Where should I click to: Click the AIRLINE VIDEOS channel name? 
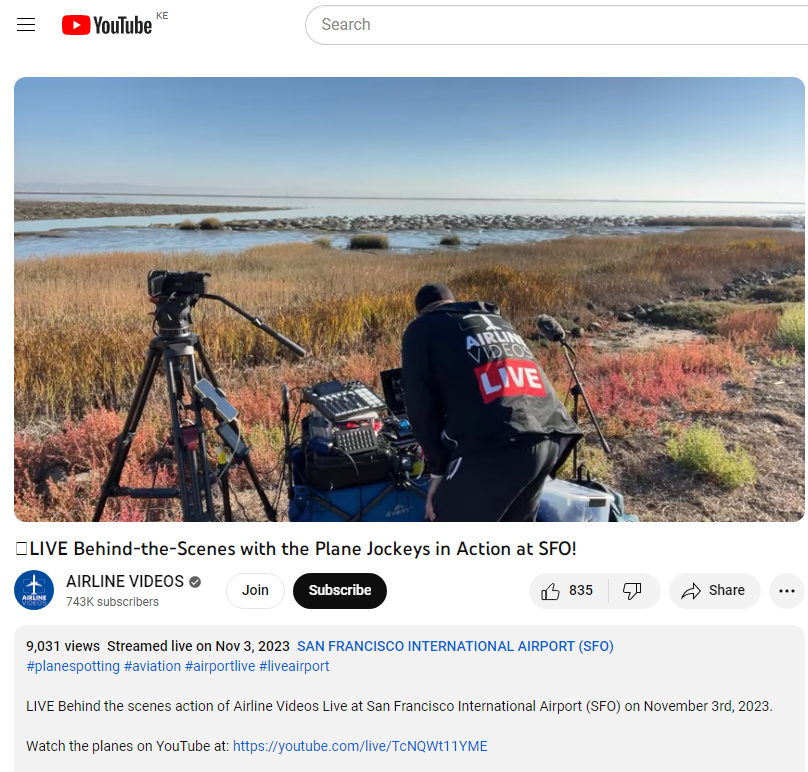point(124,581)
